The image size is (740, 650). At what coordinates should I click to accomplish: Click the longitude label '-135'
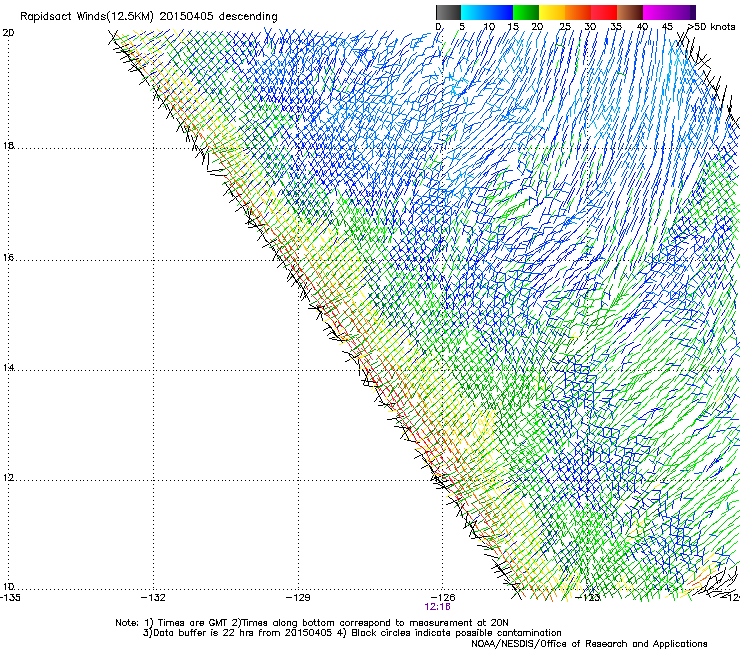tap(9, 598)
